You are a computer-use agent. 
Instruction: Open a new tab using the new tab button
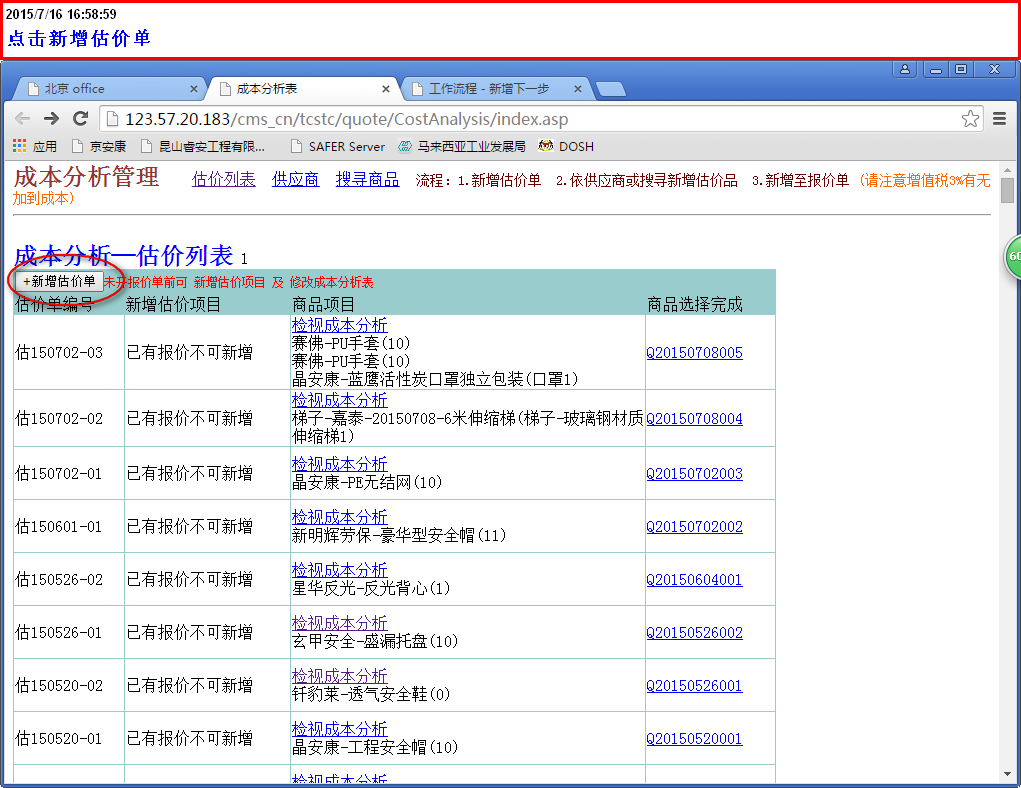tap(610, 89)
